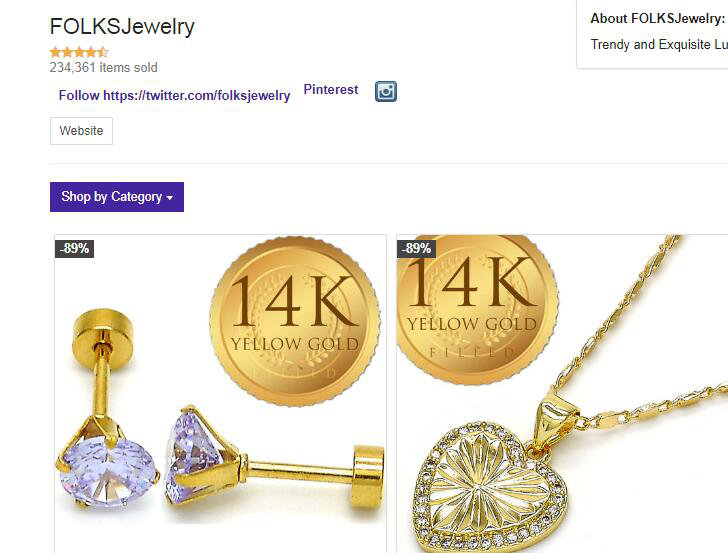Click the 14K gold badge on earrings
This screenshot has height=553, width=728.
click(295, 321)
